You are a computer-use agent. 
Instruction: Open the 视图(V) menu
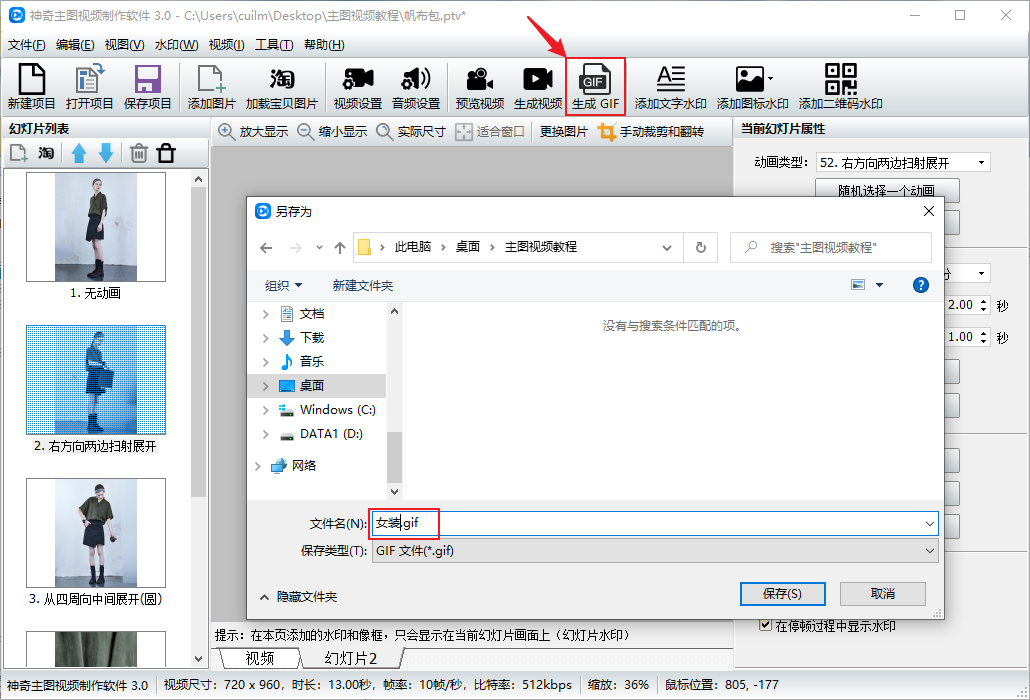[x=124, y=45]
